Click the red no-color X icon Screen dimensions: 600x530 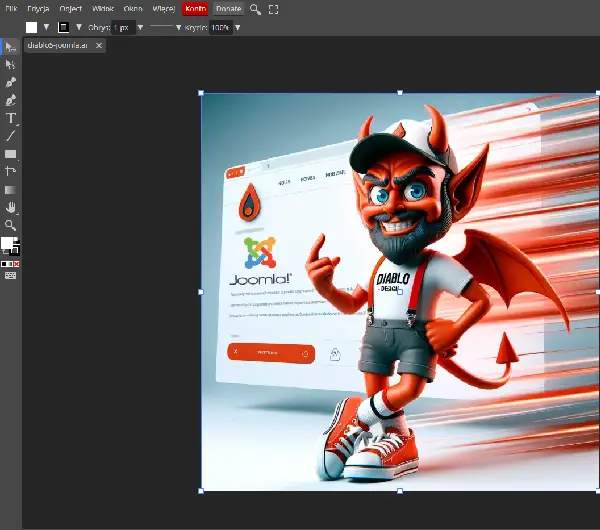click(x=16, y=264)
